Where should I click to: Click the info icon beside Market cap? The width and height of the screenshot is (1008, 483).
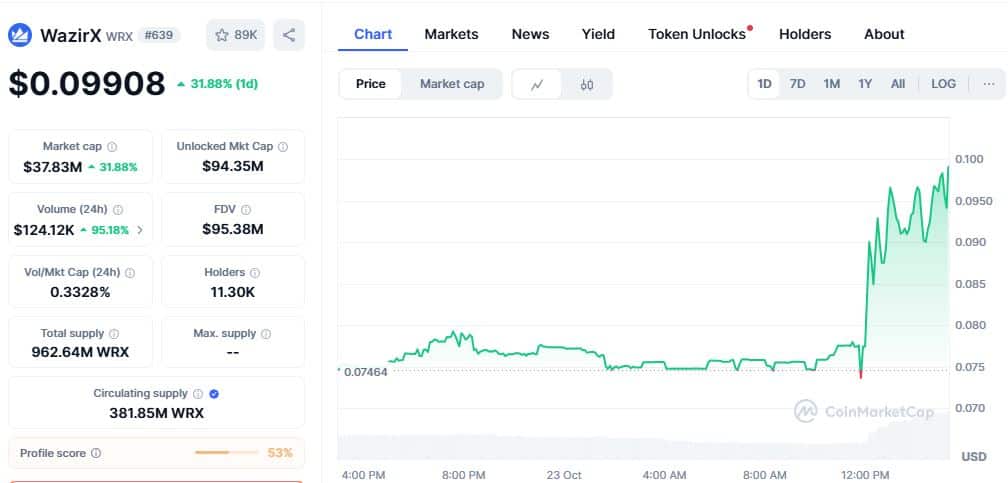pos(112,147)
